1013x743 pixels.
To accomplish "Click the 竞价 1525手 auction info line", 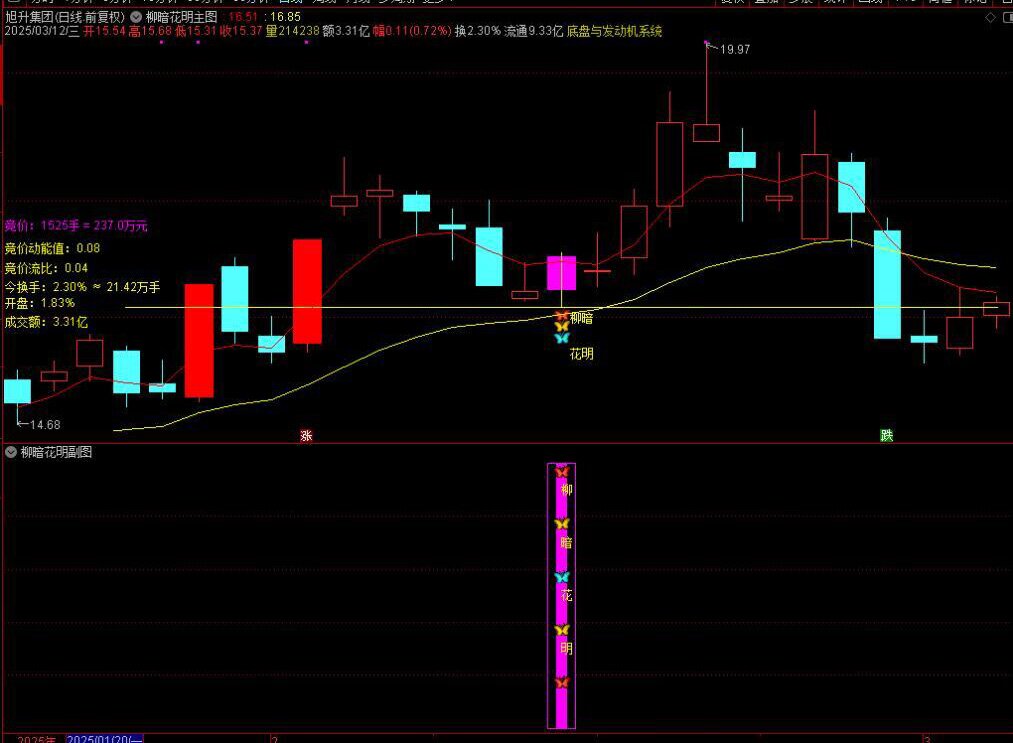I will click(x=76, y=226).
